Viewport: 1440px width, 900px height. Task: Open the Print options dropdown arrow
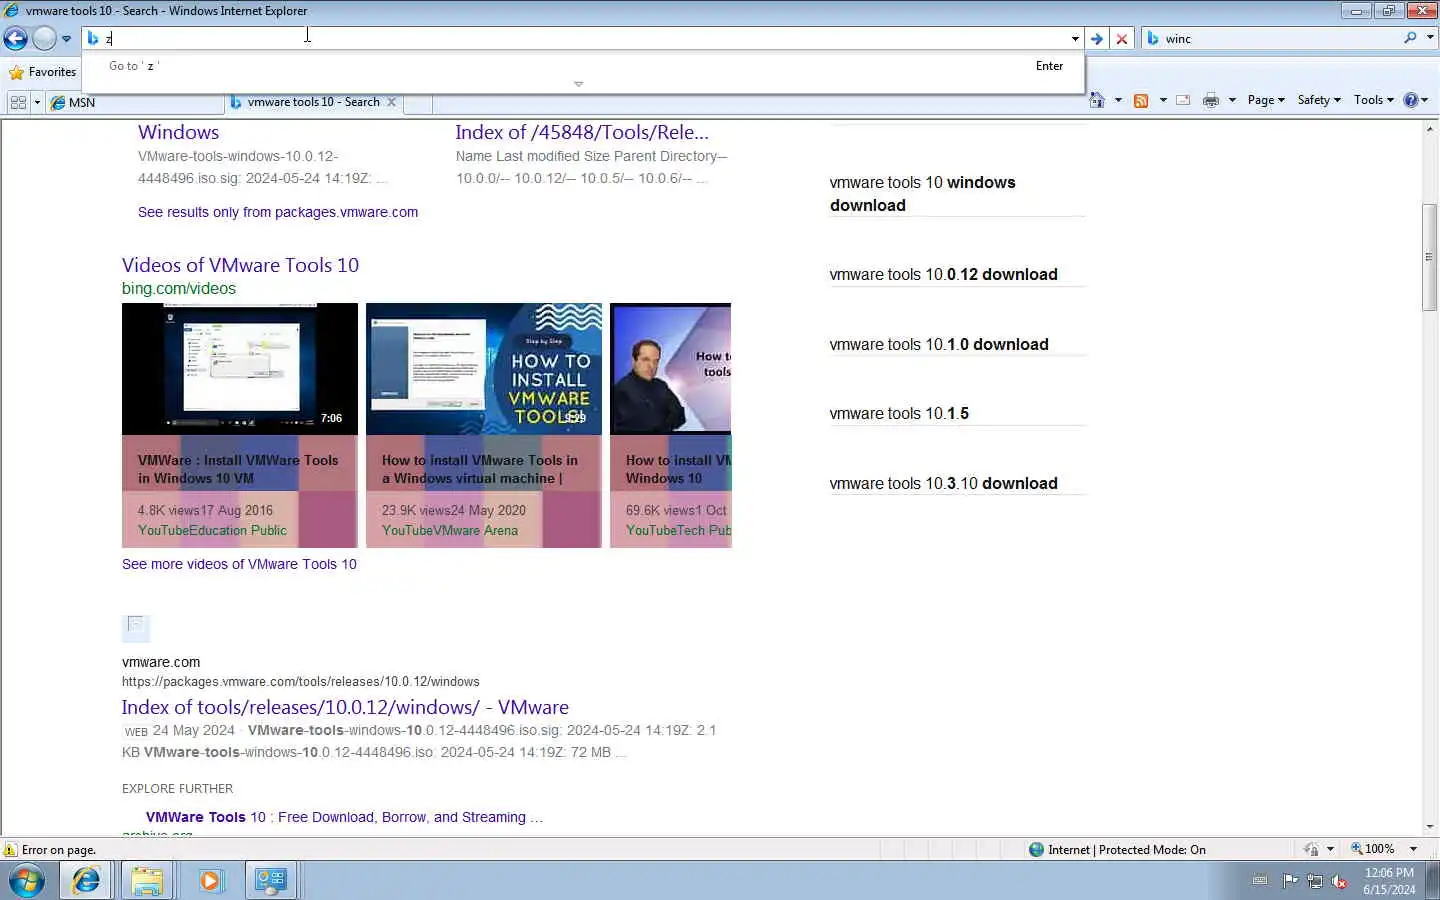(1232, 100)
